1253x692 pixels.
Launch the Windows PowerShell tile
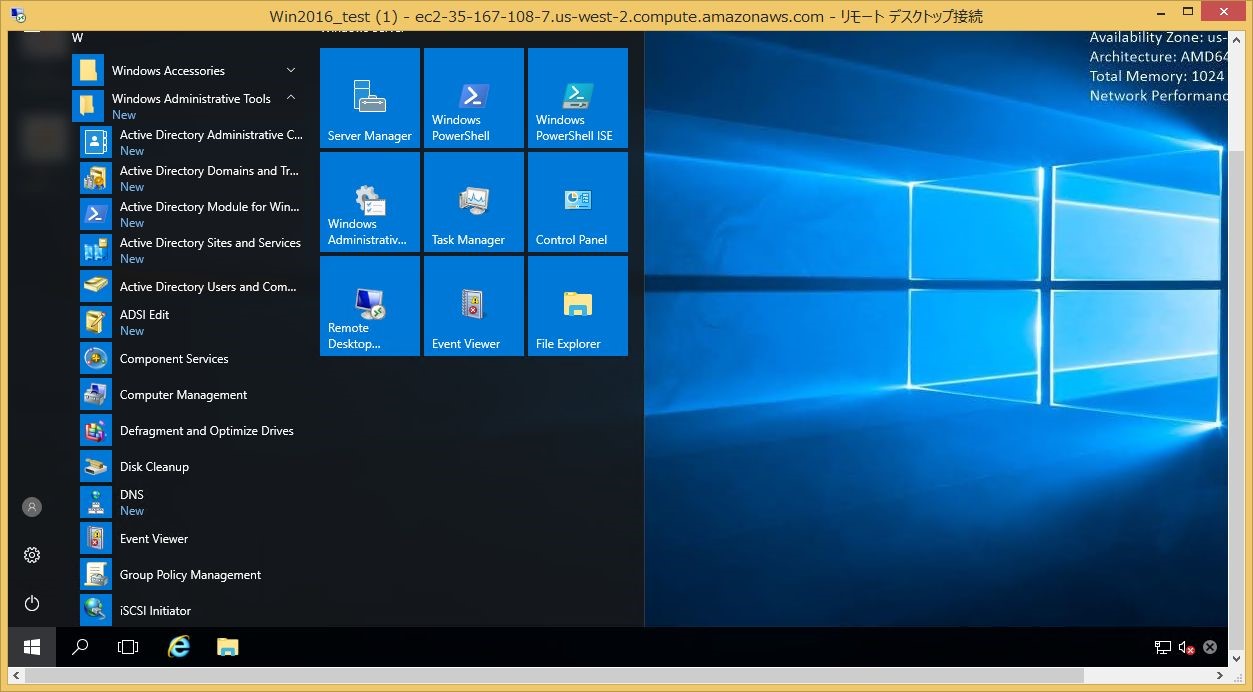[x=474, y=98]
